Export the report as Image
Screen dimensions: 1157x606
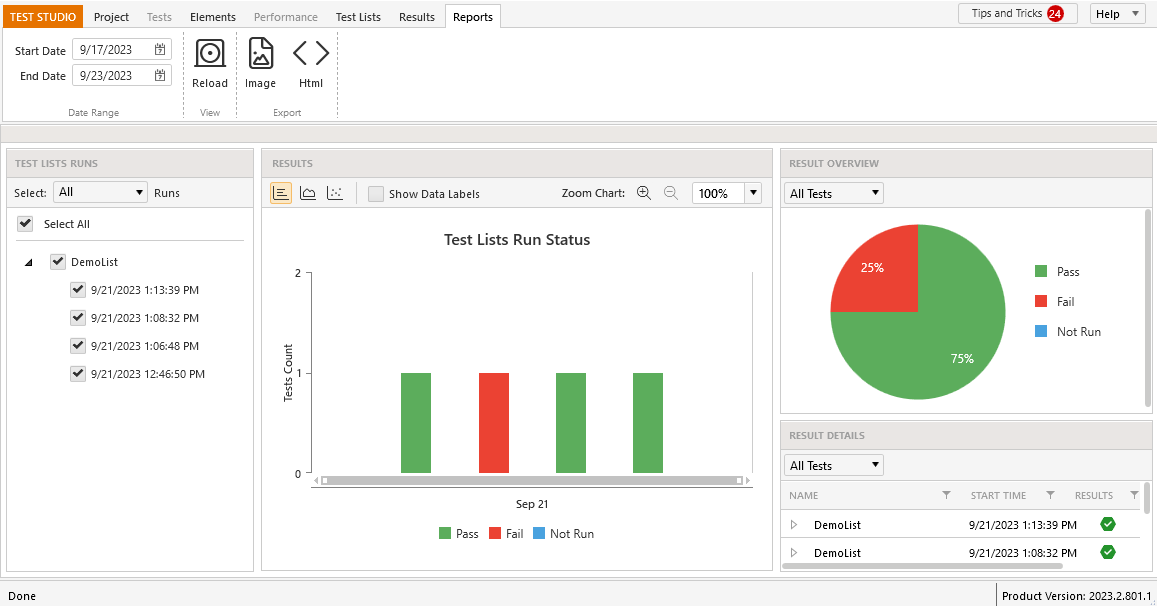(260, 54)
